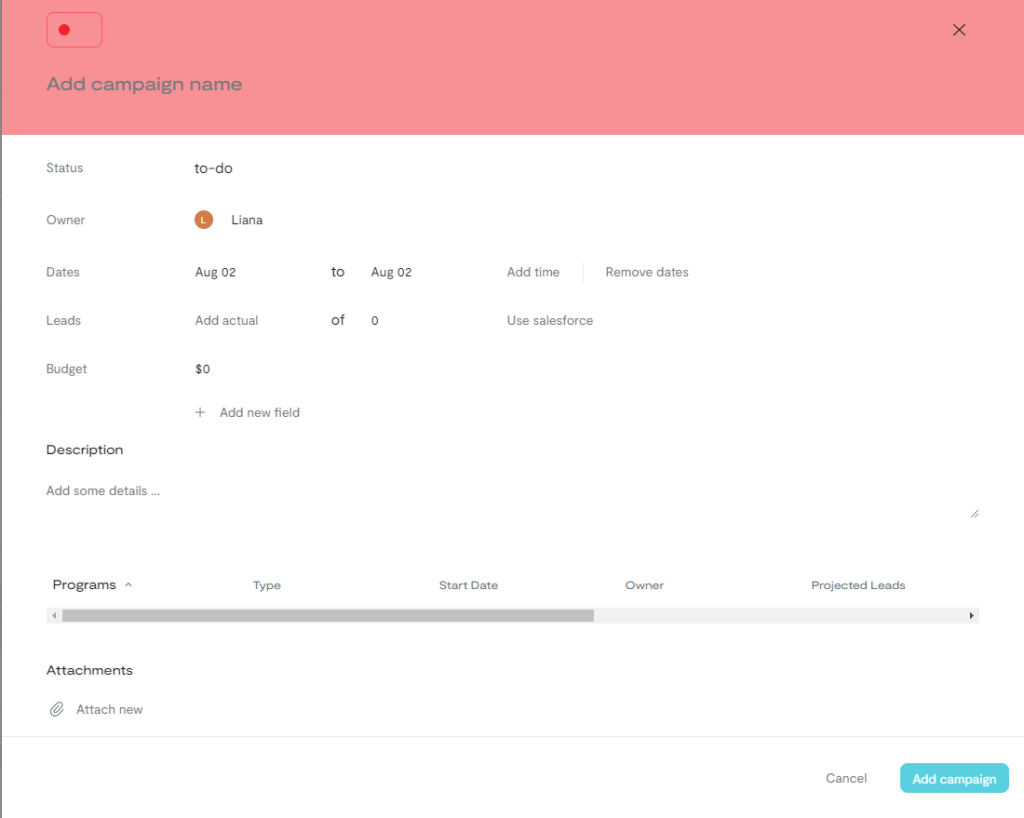Click the red campaign color swatch

(x=74, y=30)
